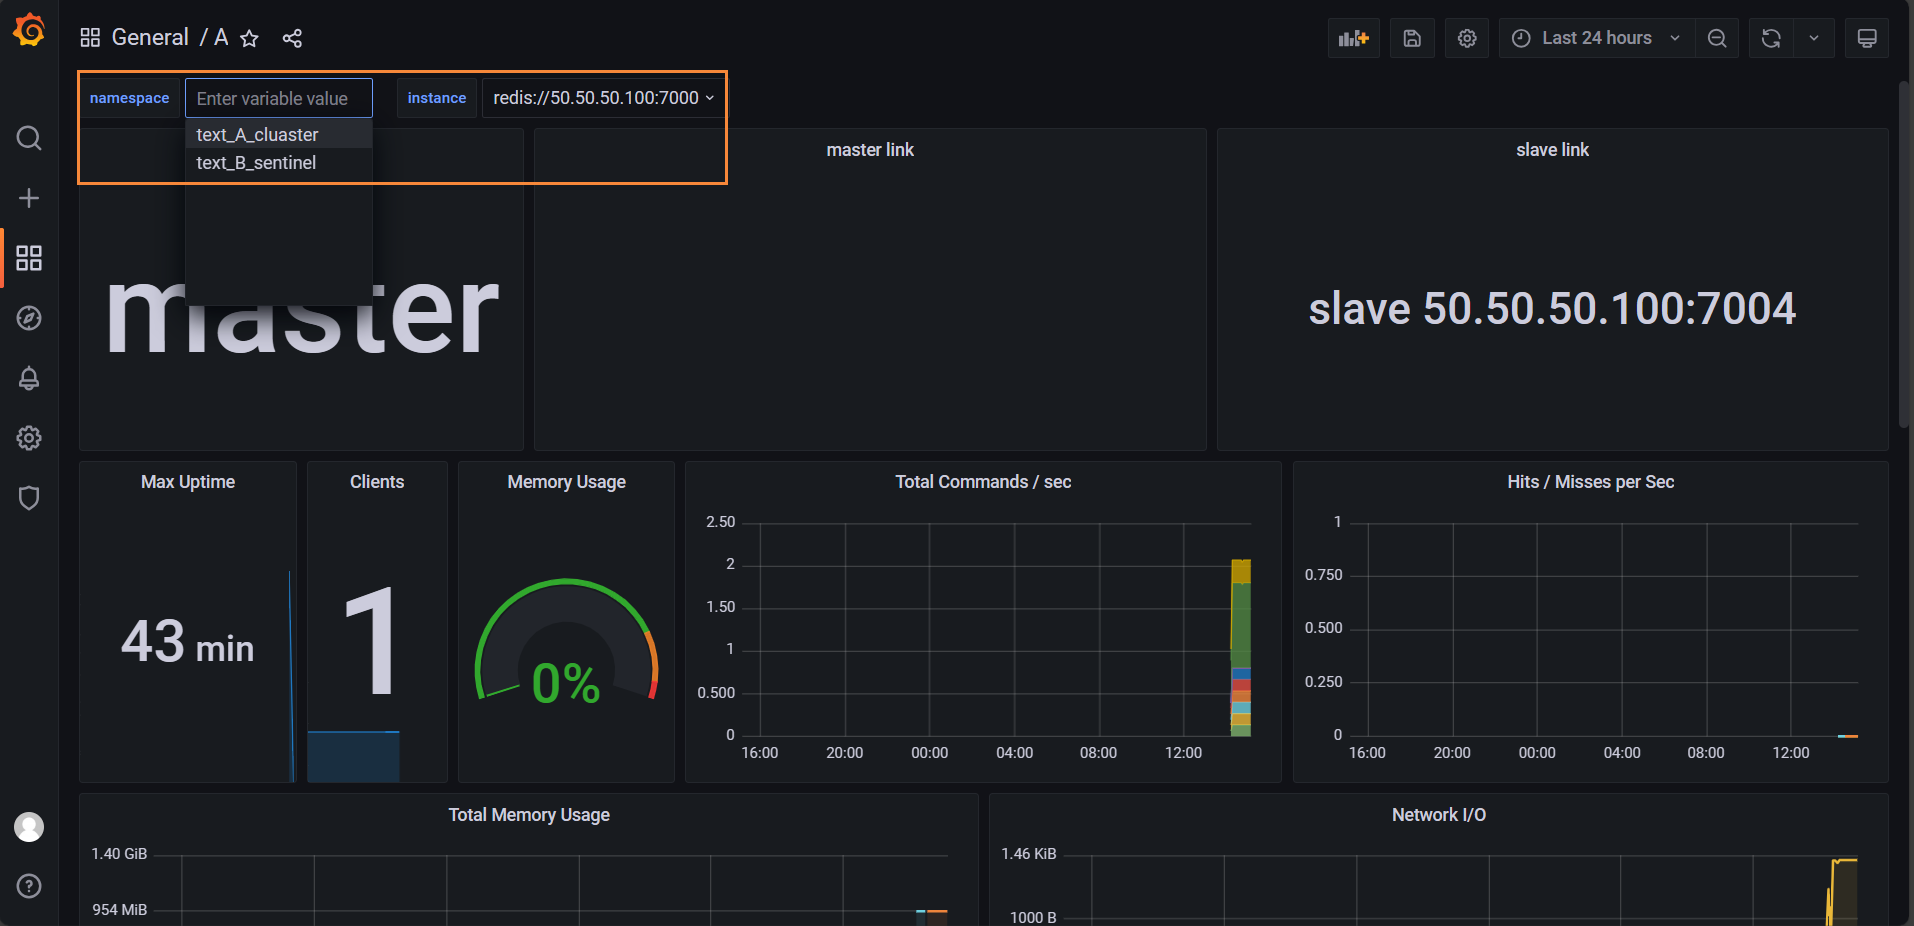Open Alerting bell icon
The height and width of the screenshot is (926, 1914).
29,378
